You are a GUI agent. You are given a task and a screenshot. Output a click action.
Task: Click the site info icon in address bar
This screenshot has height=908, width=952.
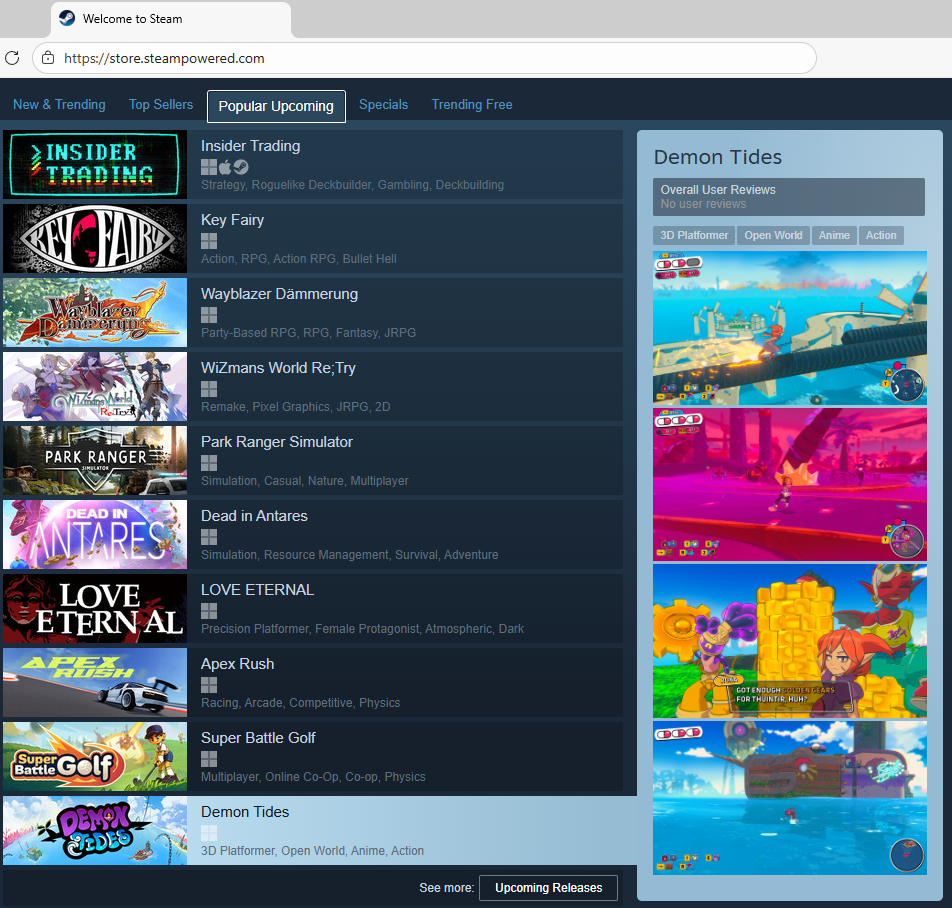tap(47, 58)
